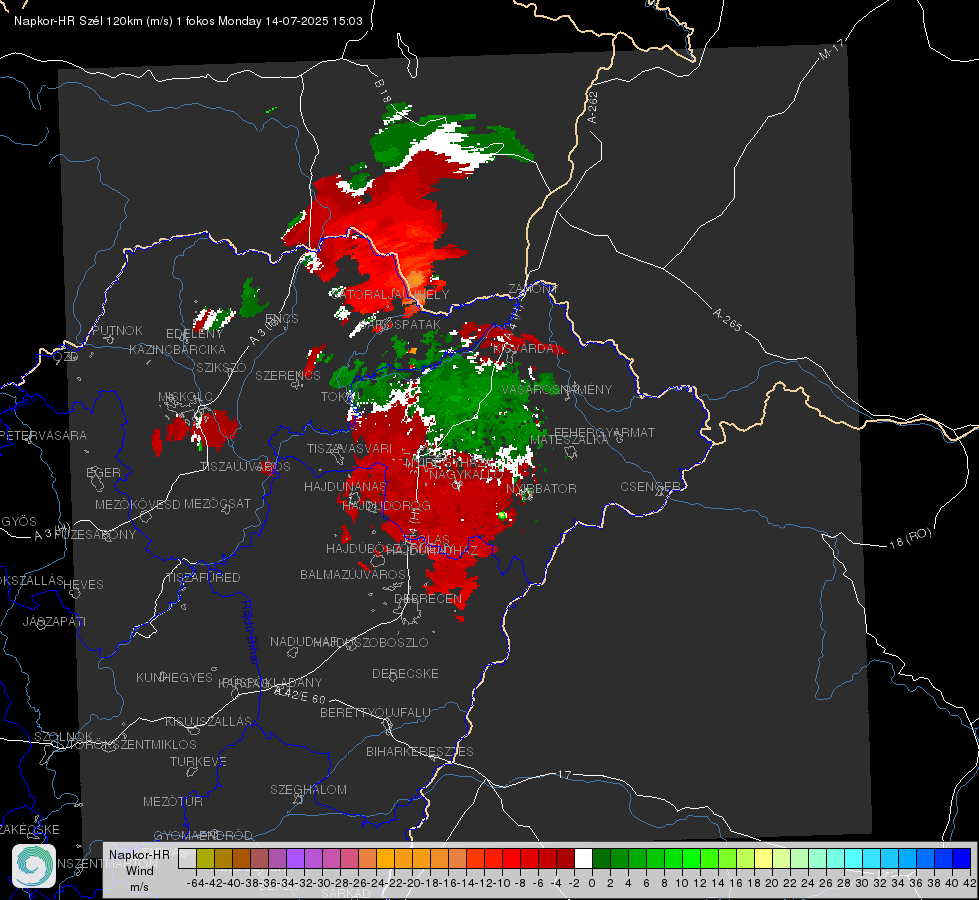Select the dark green legend swatch above 0

point(601,859)
